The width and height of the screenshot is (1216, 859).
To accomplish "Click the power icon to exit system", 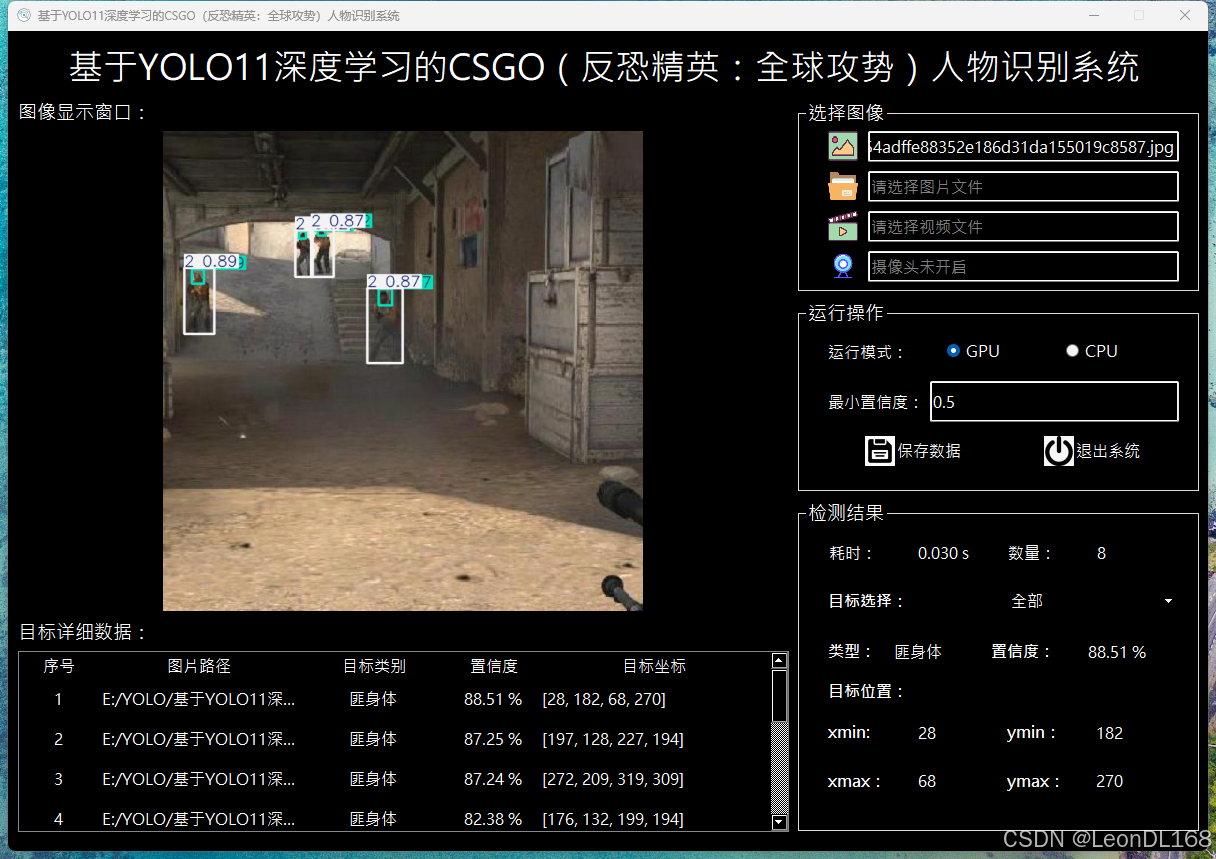I will pos(1058,451).
